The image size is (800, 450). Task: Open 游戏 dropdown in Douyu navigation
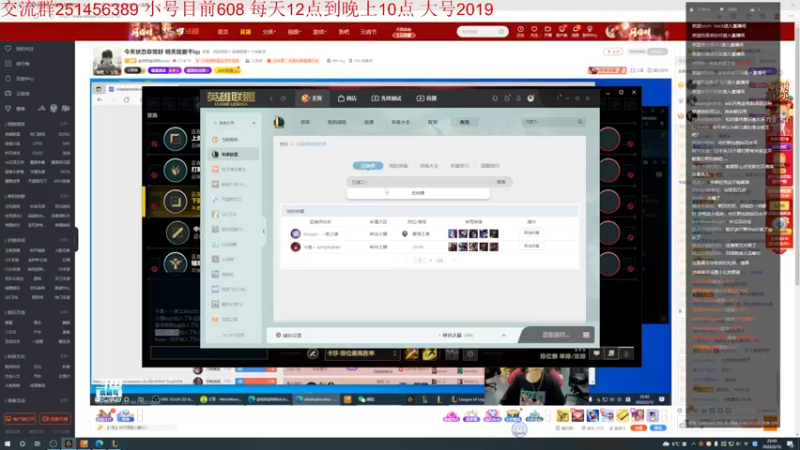pos(319,32)
